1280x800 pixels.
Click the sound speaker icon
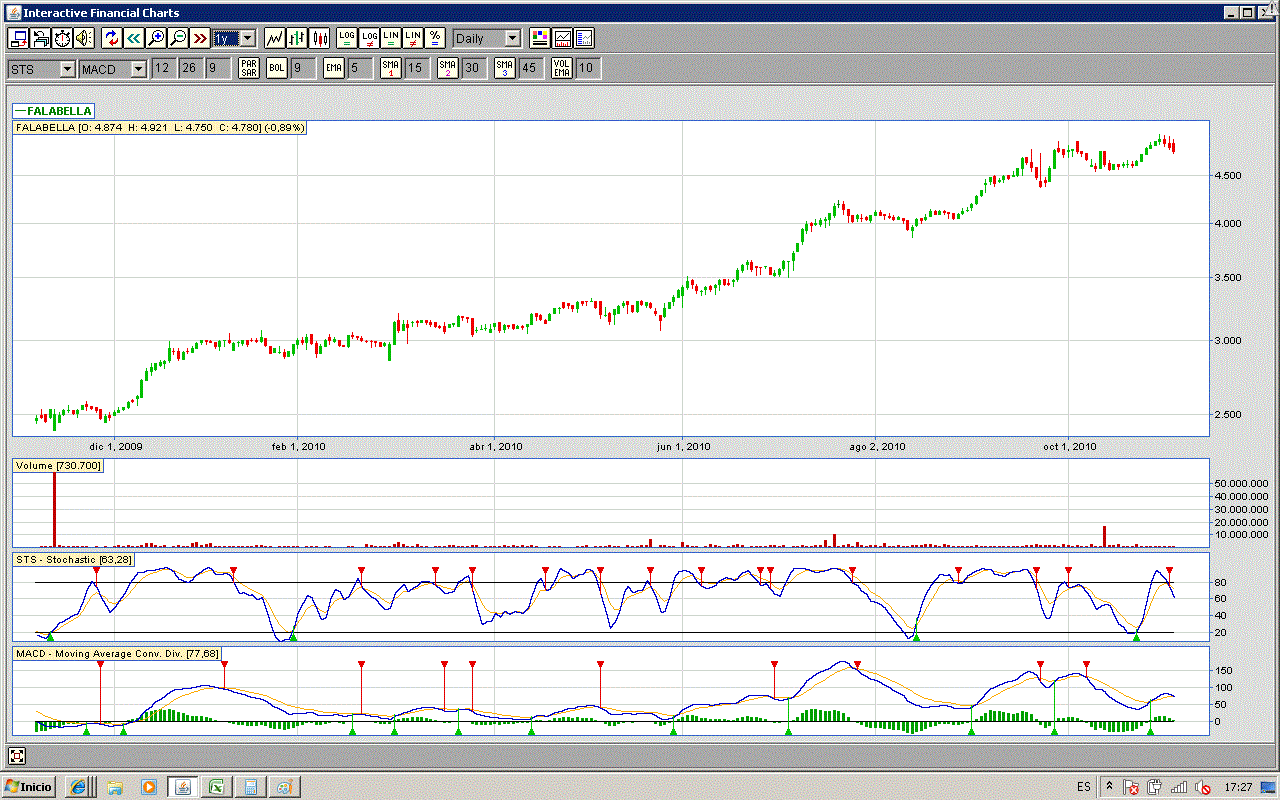pyautogui.click(x=83, y=38)
